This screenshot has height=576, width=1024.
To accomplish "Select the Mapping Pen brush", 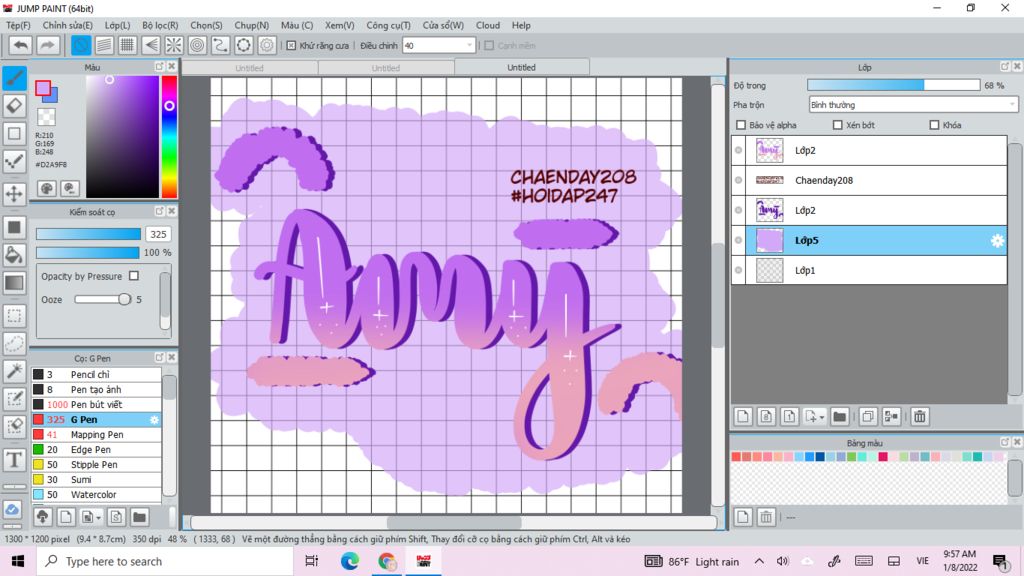I will coord(96,435).
